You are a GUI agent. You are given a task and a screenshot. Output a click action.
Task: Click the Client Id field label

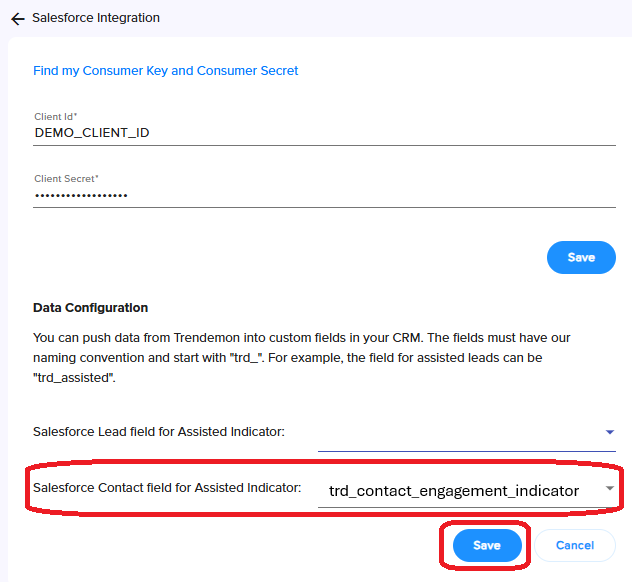(54, 117)
